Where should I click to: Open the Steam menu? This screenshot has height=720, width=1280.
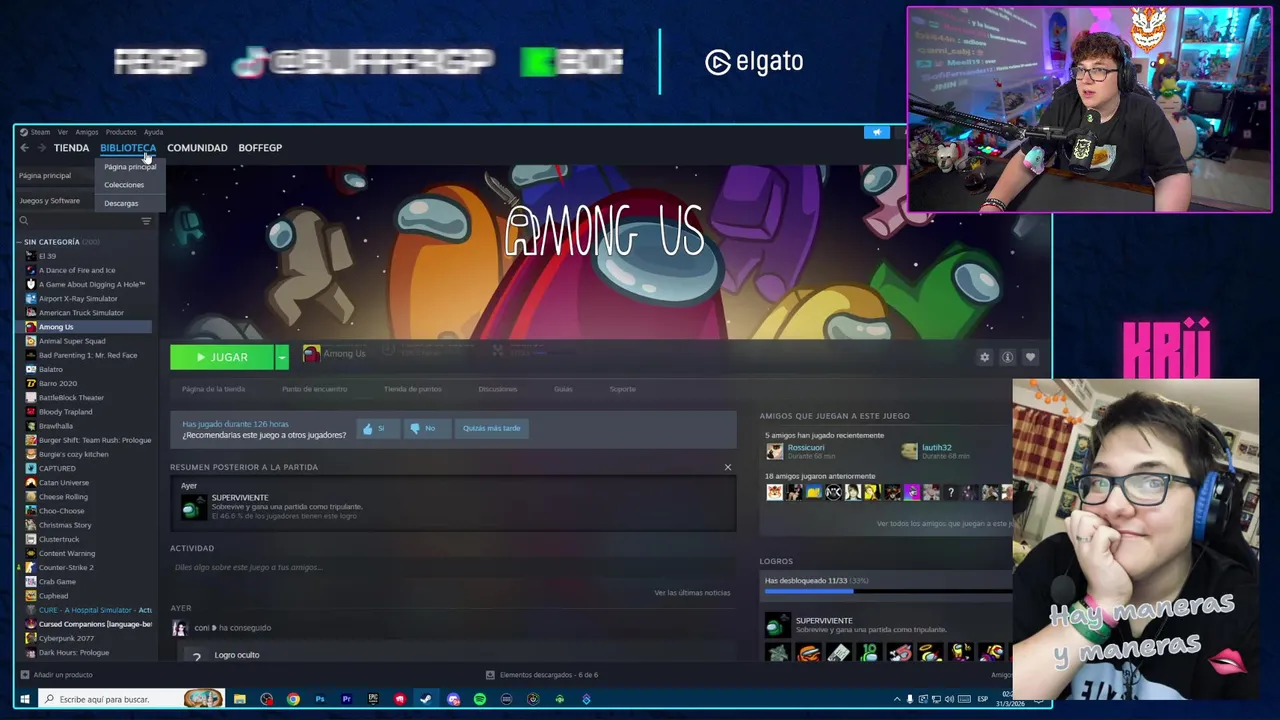36,132
